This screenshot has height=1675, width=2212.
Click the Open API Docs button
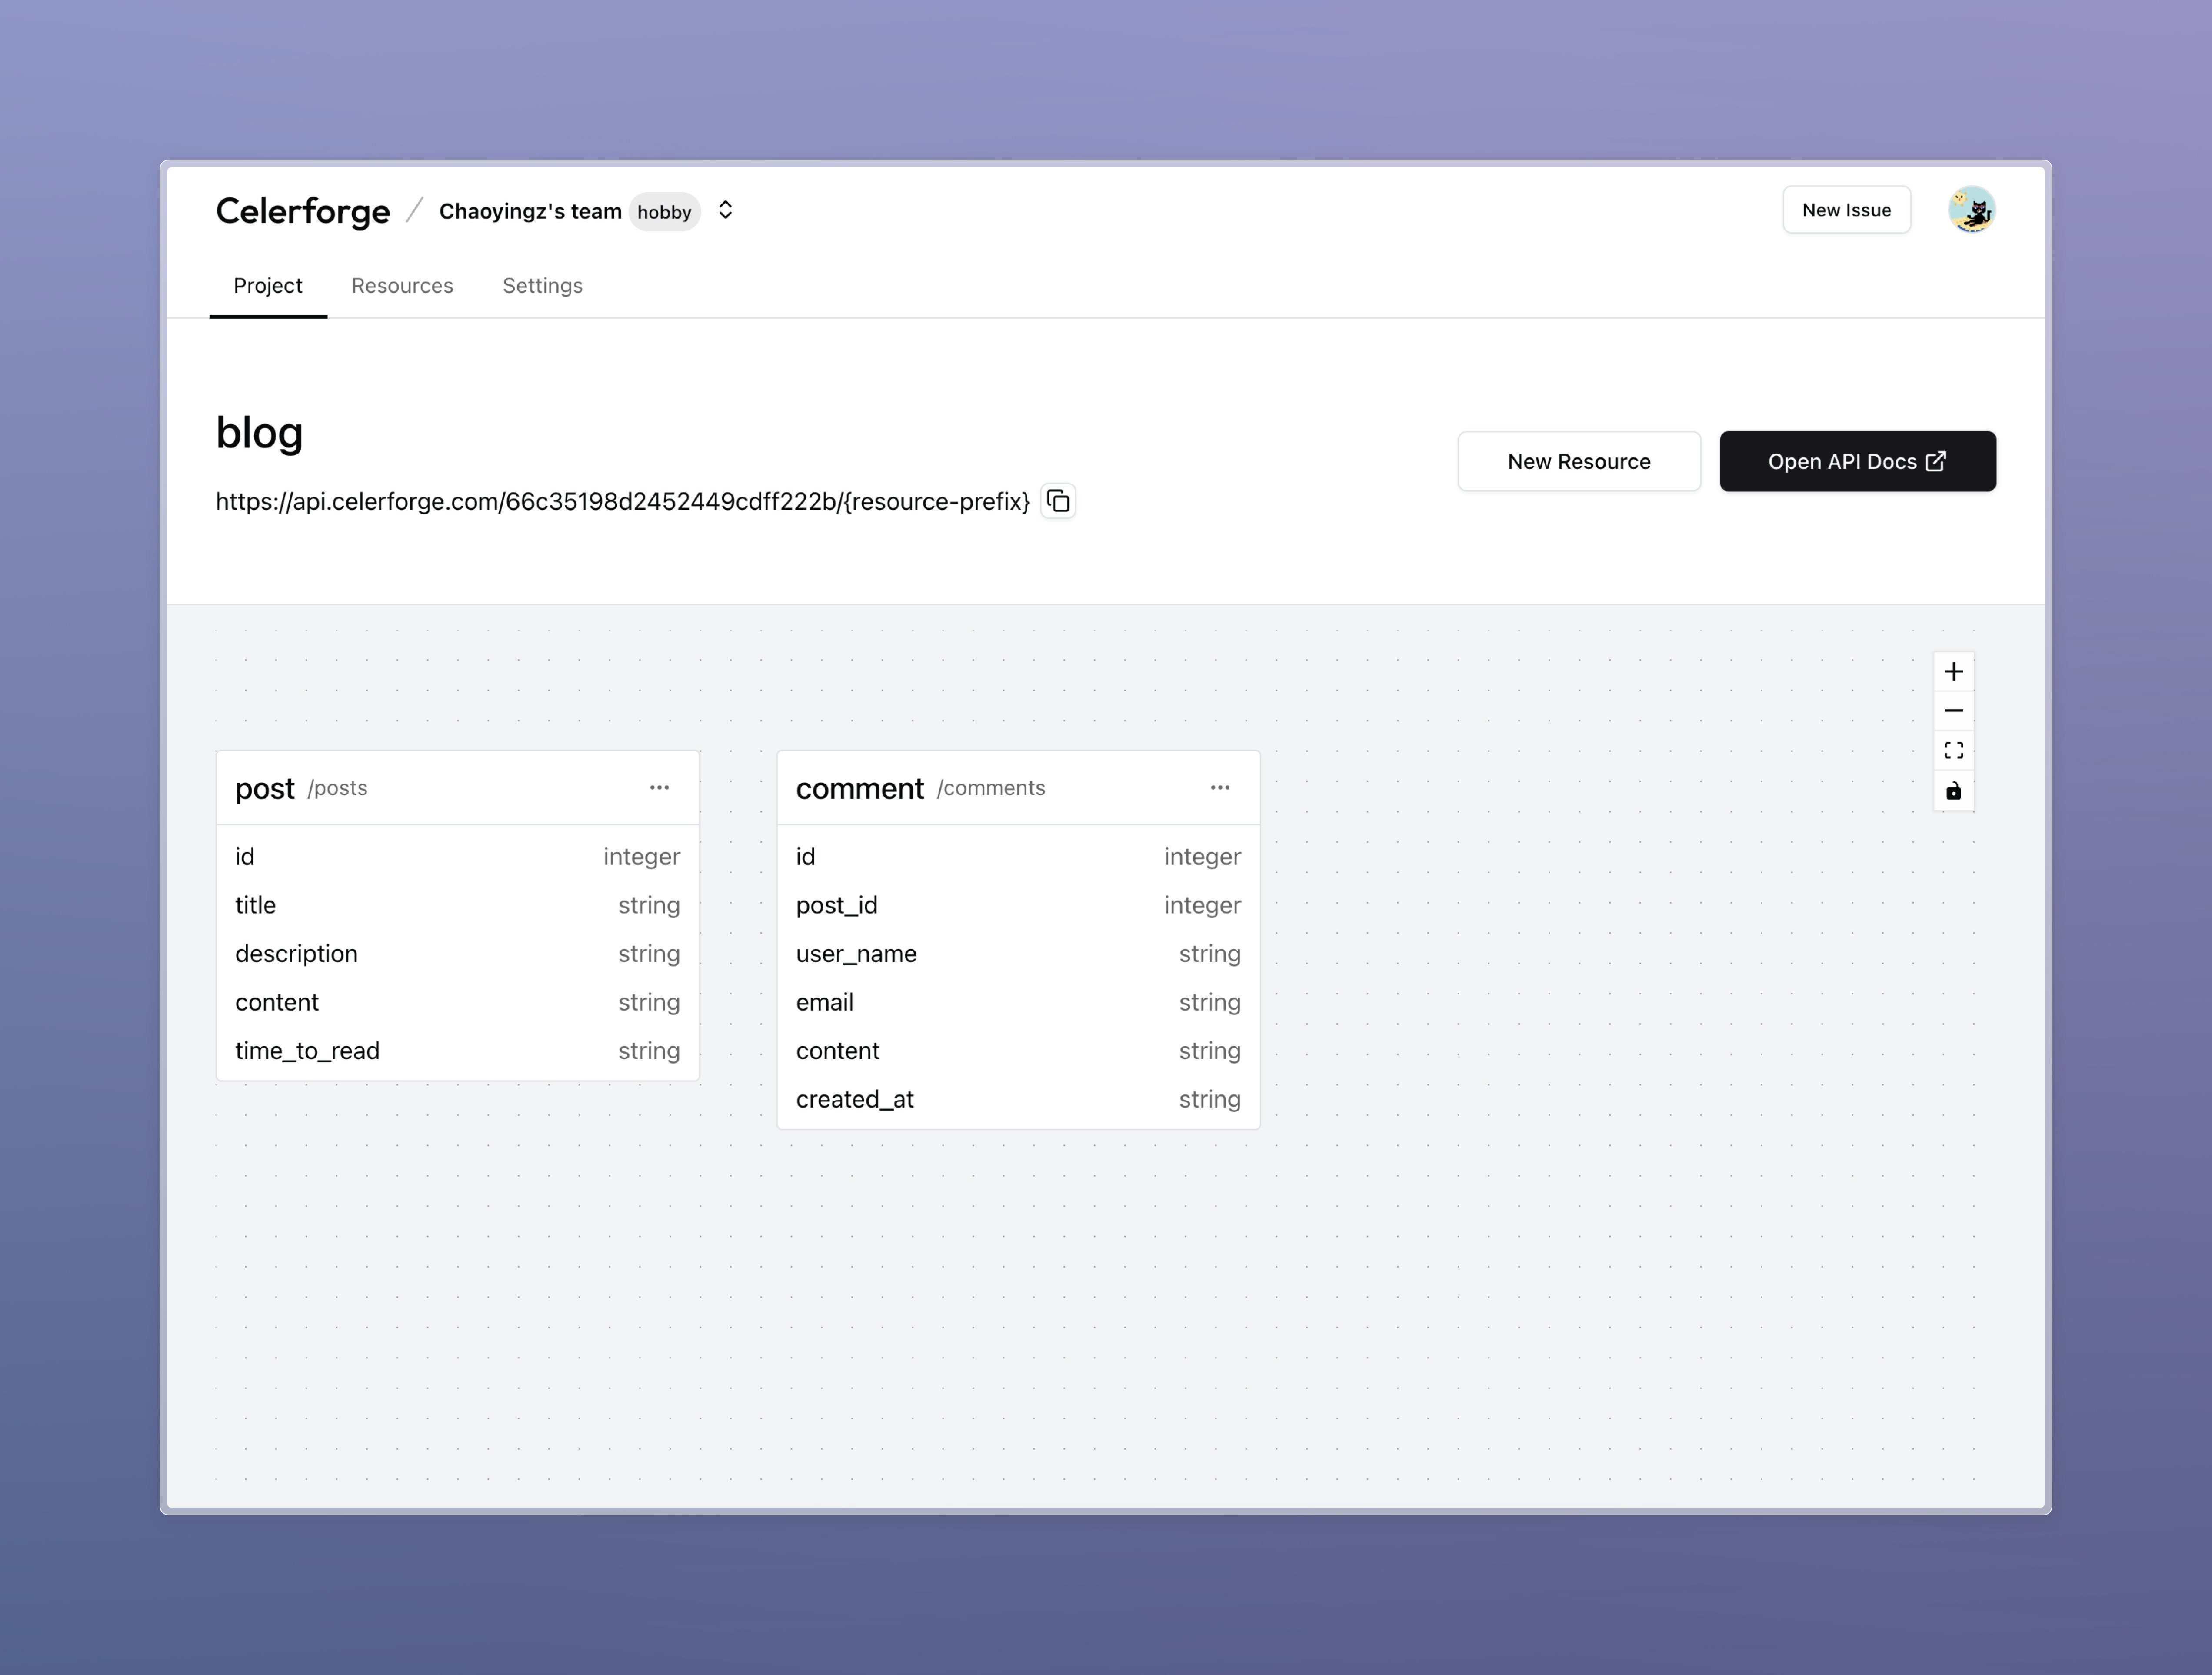pyautogui.click(x=1857, y=461)
